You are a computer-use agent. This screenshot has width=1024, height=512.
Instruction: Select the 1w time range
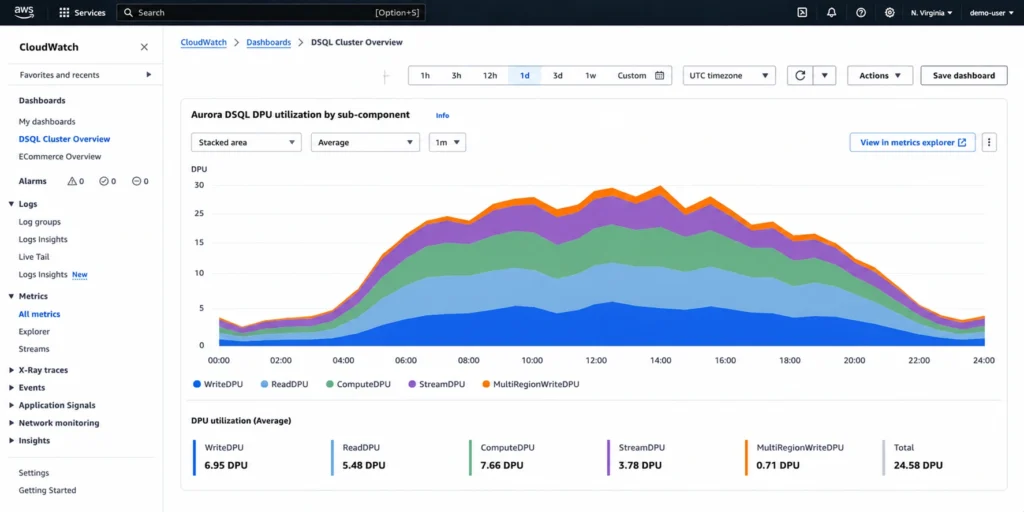coord(590,76)
